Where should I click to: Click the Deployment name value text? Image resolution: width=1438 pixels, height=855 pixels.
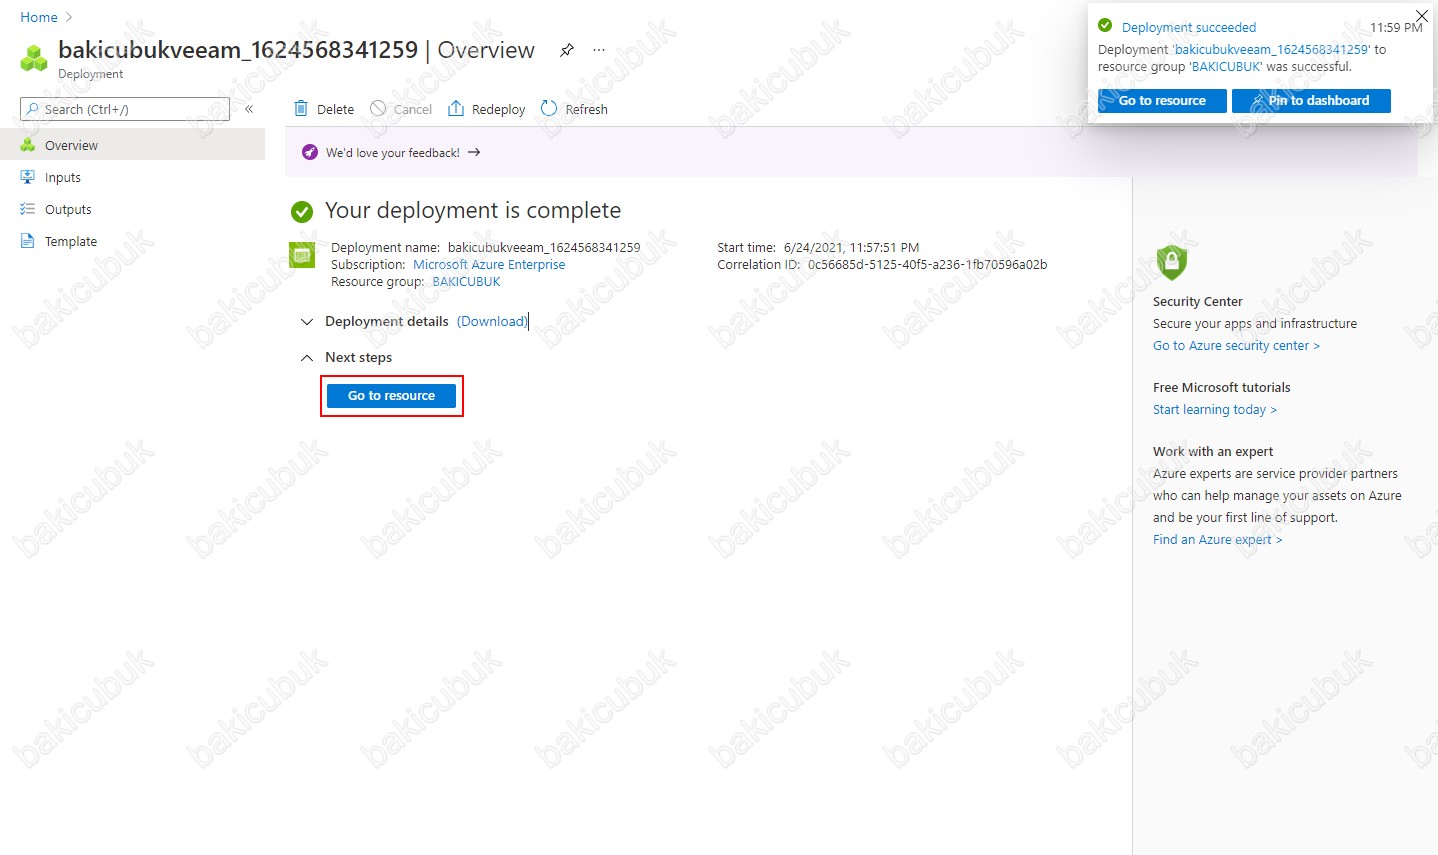click(x=544, y=248)
